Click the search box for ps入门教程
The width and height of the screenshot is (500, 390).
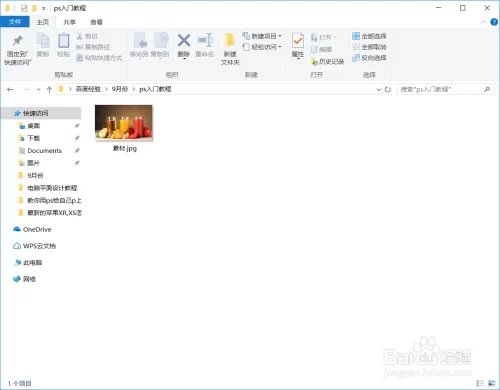coord(440,89)
